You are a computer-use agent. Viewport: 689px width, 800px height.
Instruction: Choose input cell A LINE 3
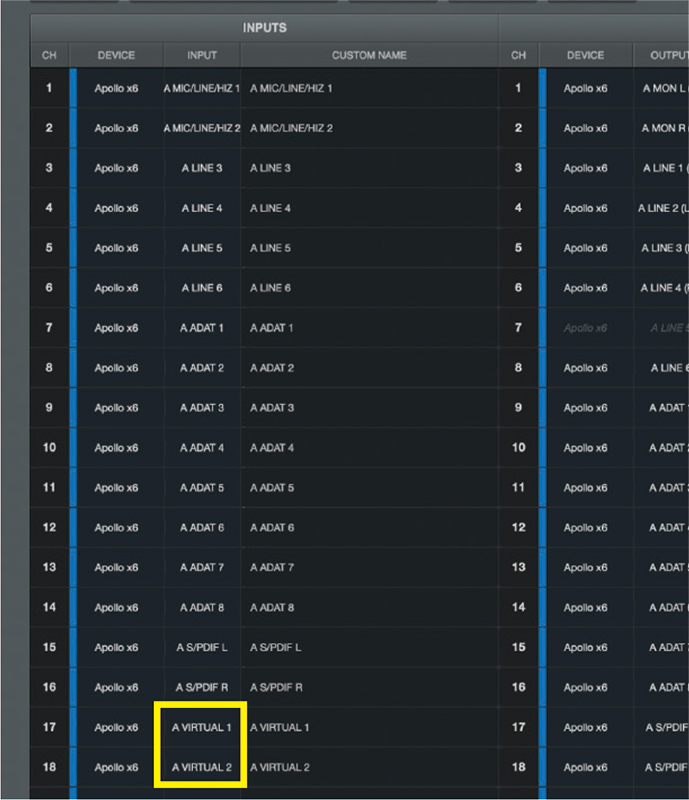202,168
